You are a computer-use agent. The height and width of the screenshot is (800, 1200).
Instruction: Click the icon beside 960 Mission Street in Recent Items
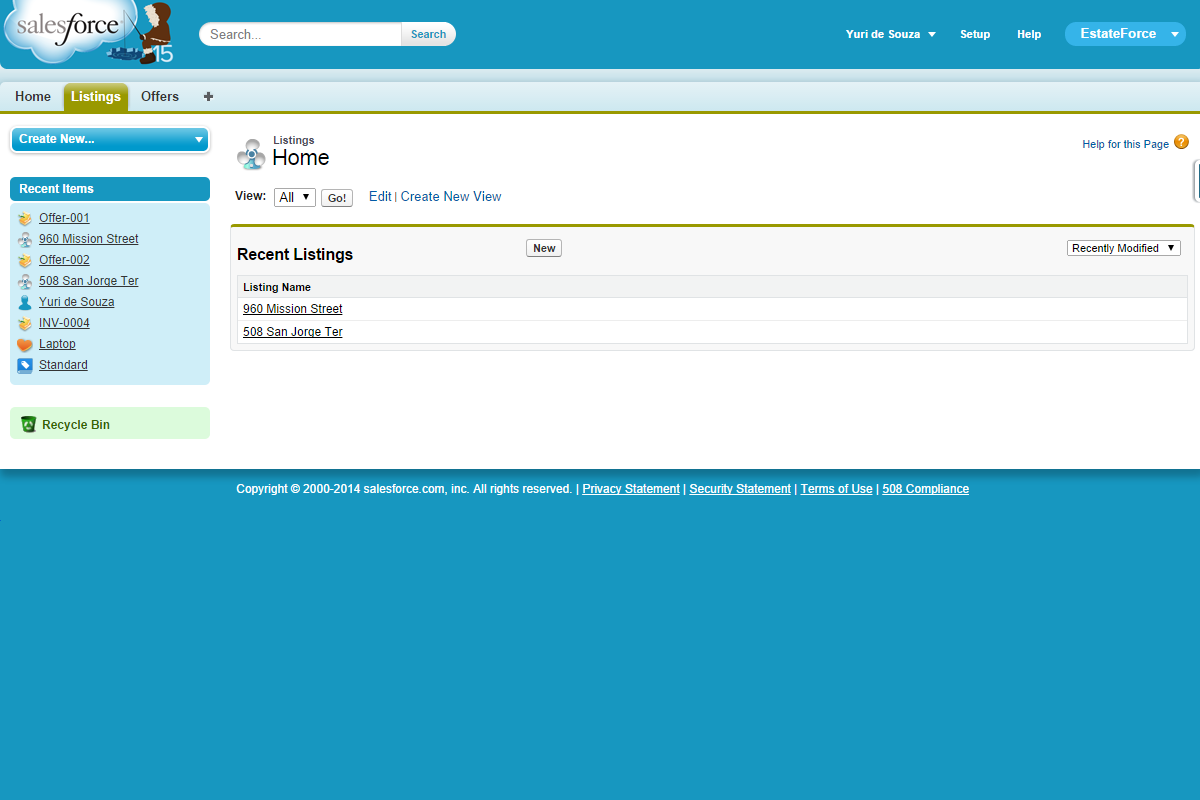tap(25, 239)
